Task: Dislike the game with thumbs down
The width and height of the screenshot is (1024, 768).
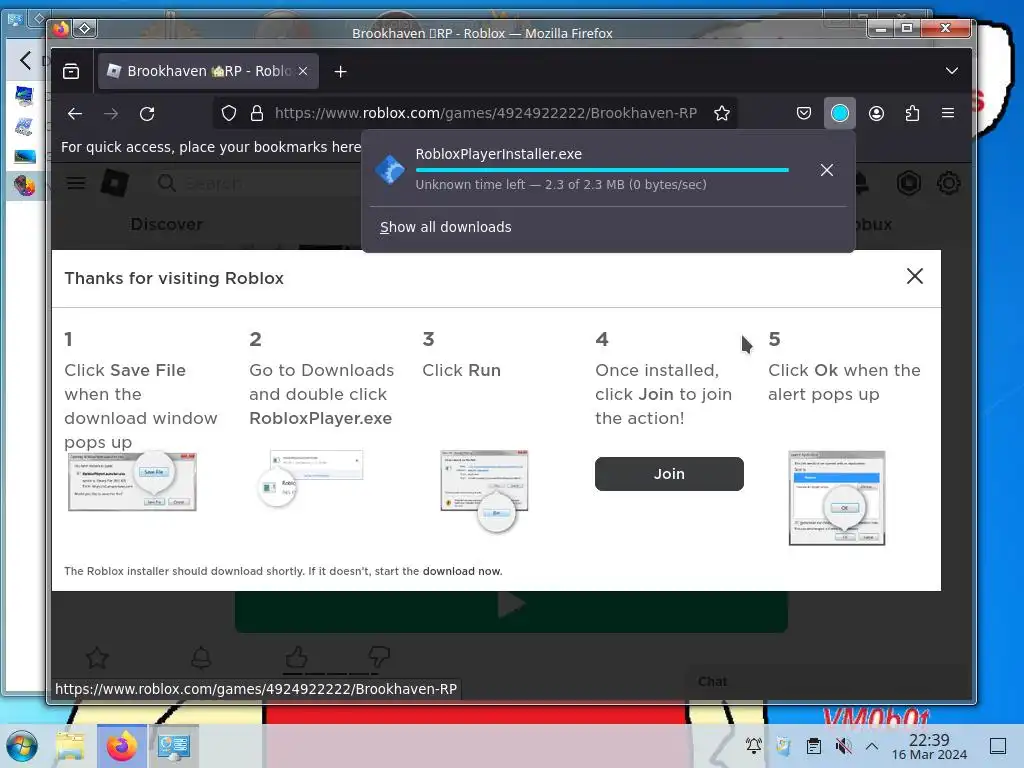Action: (x=379, y=657)
